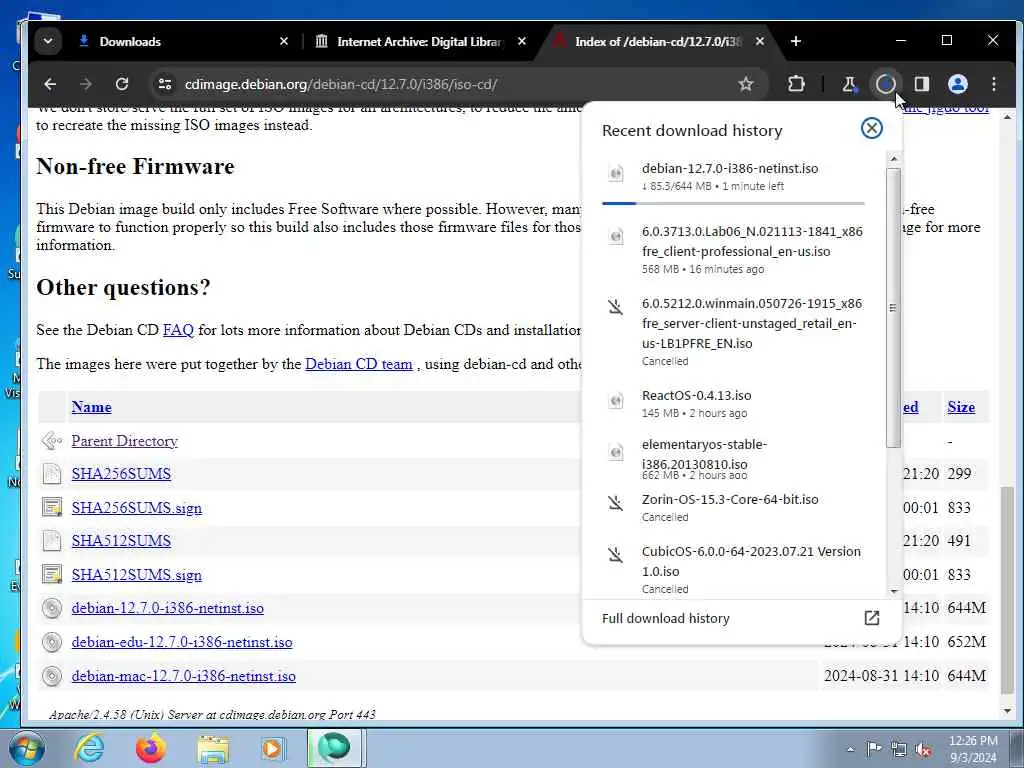The image size is (1024, 768).
Task: Click the Full download history button
Action: (x=741, y=618)
